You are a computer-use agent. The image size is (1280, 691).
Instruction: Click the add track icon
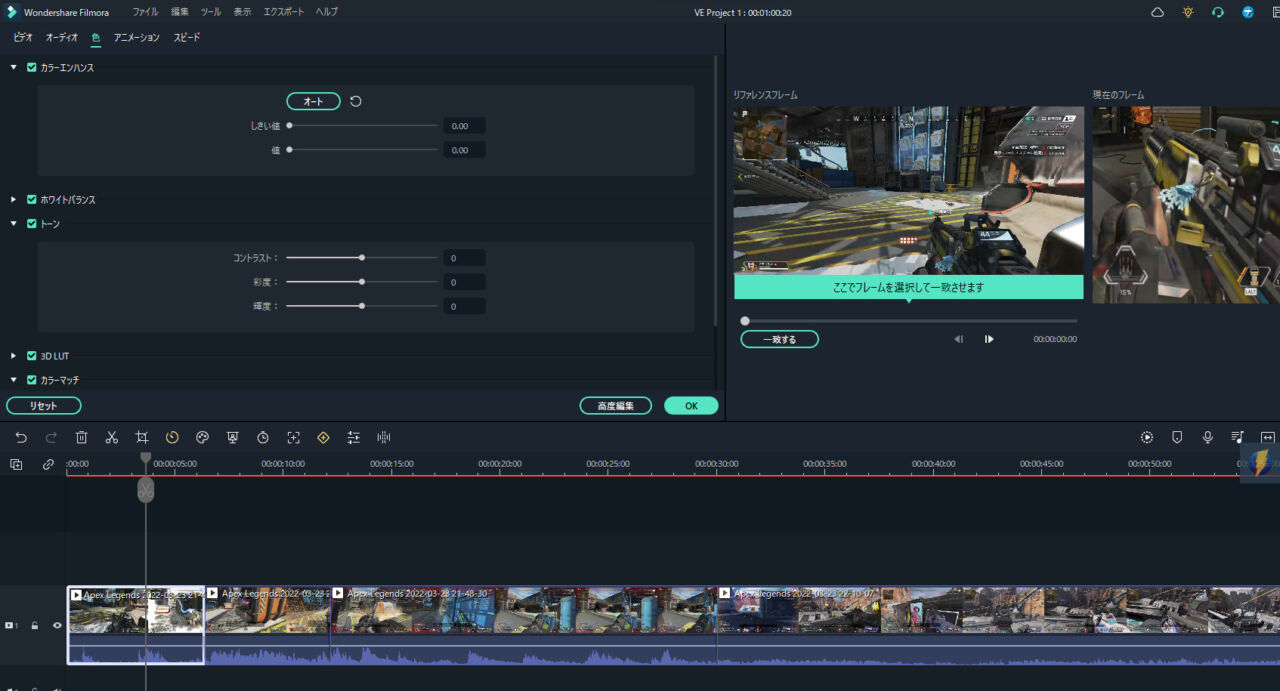(x=16, y=464)
